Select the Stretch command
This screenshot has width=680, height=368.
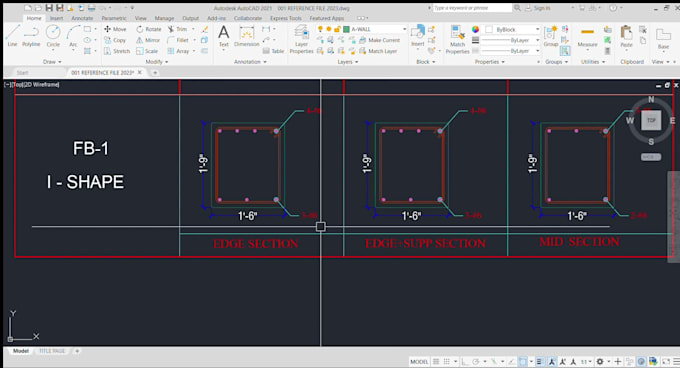pyautogui.click(x=117, y=51)
